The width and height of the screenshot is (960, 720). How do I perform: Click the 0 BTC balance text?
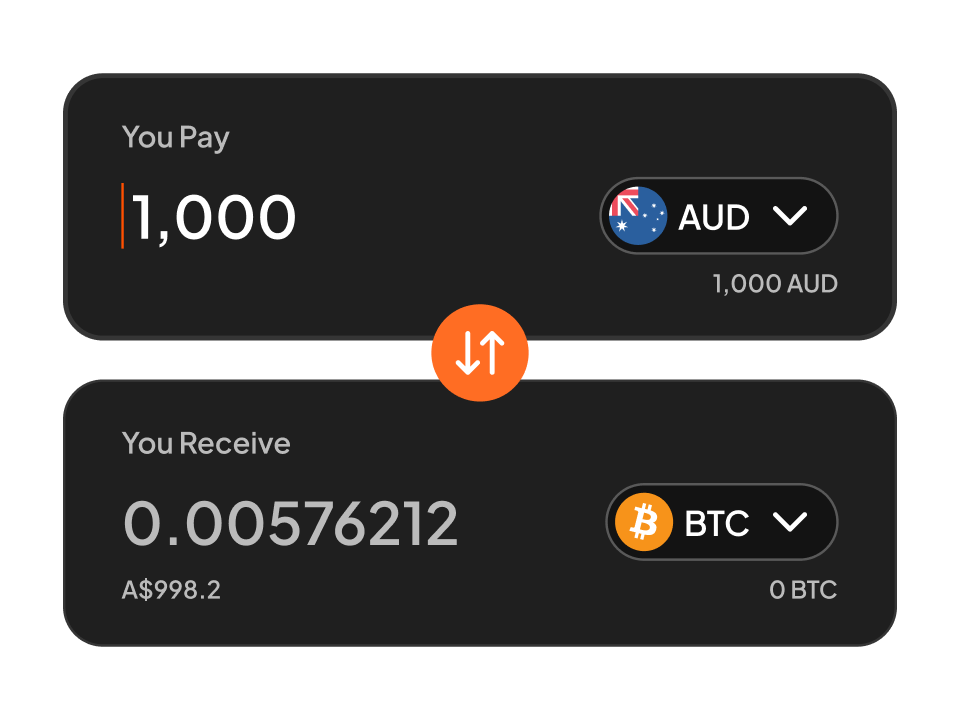802,590
